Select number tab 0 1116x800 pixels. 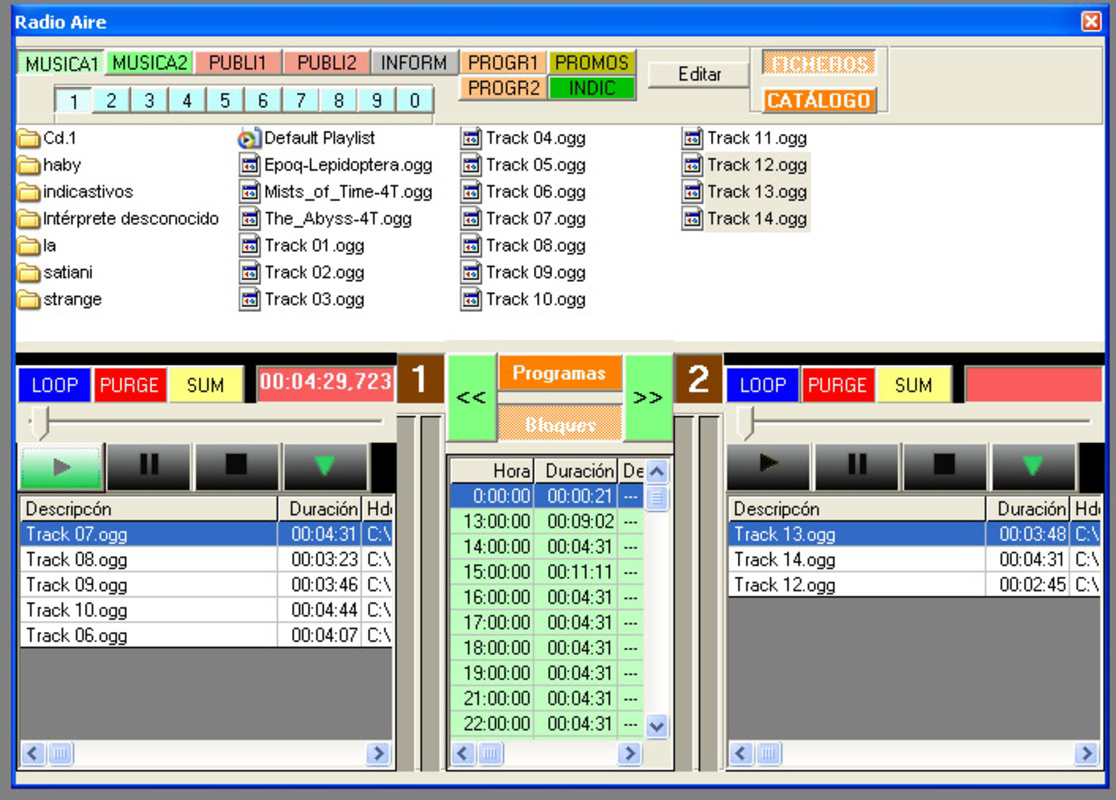pyautogui.click(x=415, y=100)
